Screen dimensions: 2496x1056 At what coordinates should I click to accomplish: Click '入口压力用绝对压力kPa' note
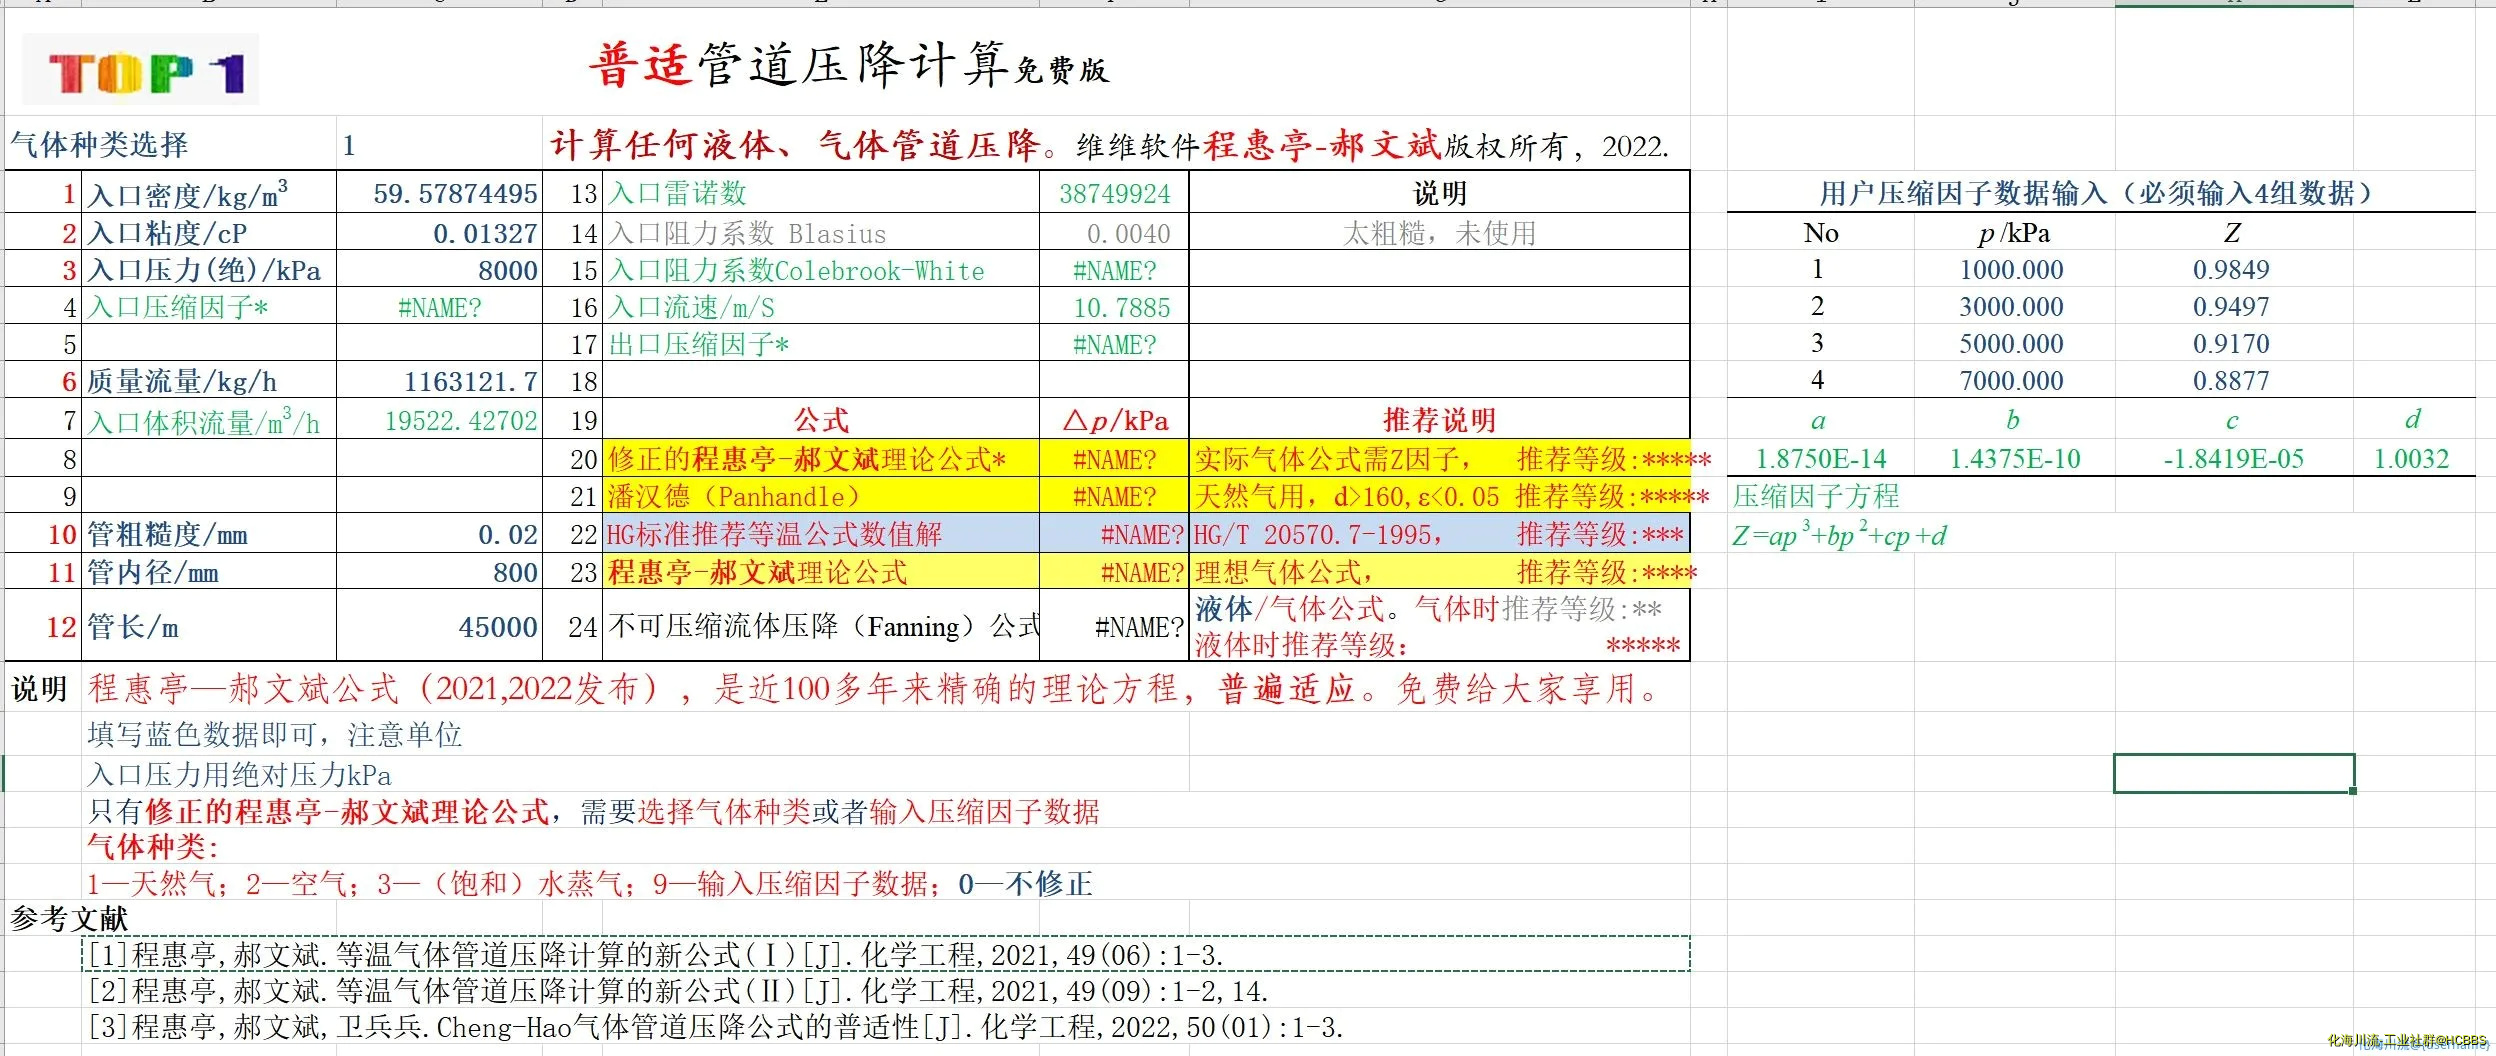tap(238, 775)
